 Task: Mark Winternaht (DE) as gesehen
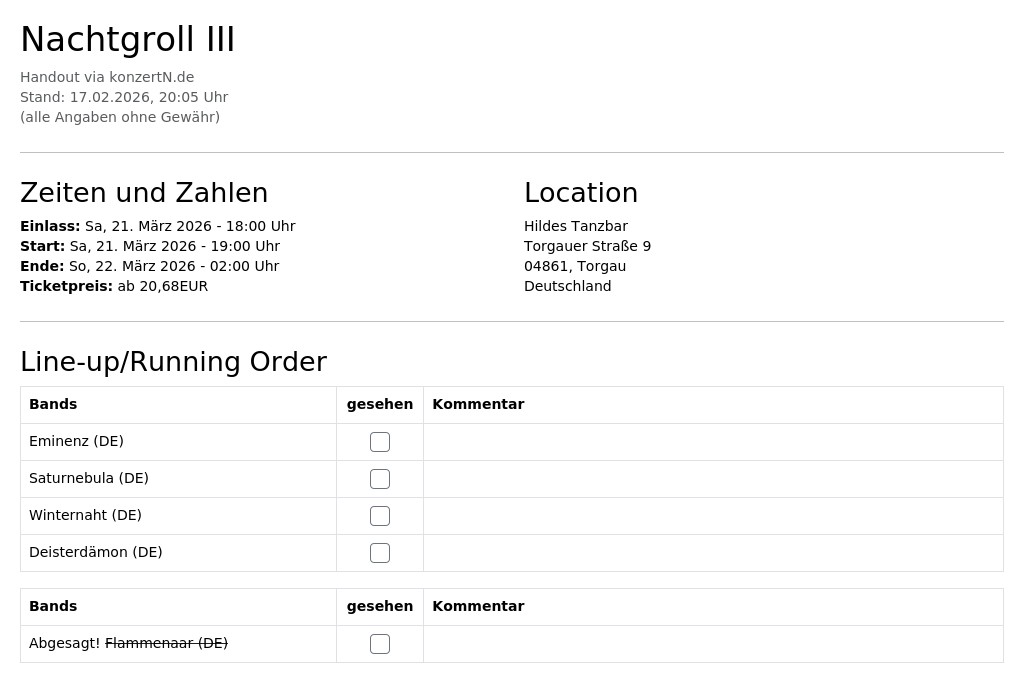[379, 516]
